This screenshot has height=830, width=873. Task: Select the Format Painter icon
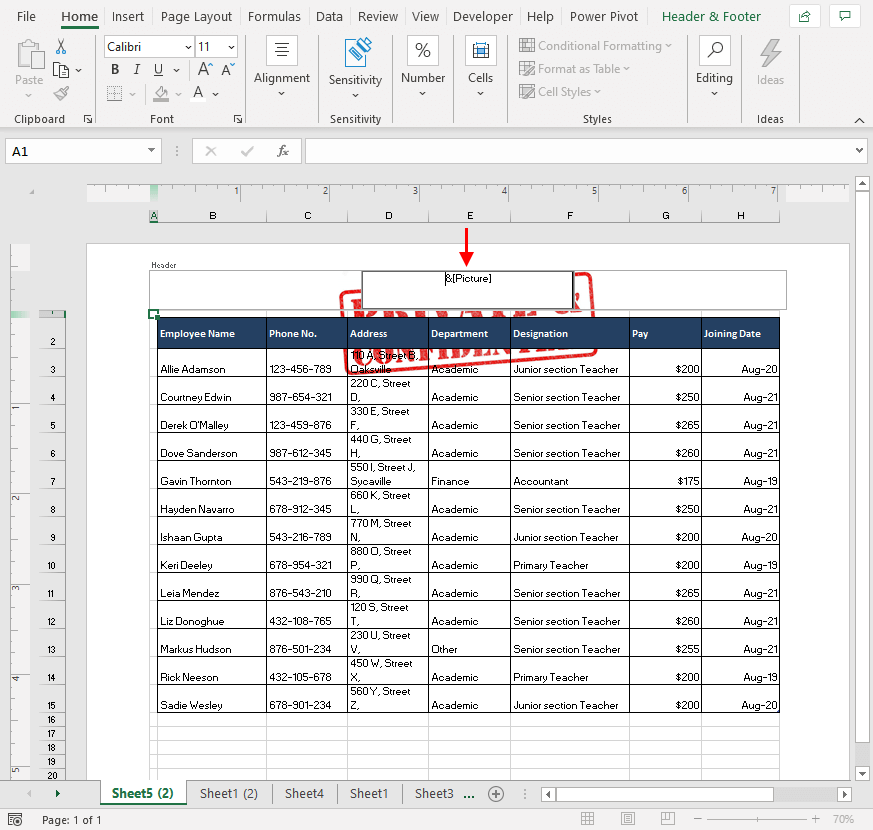pyautogui.click(x=59, y=93)
